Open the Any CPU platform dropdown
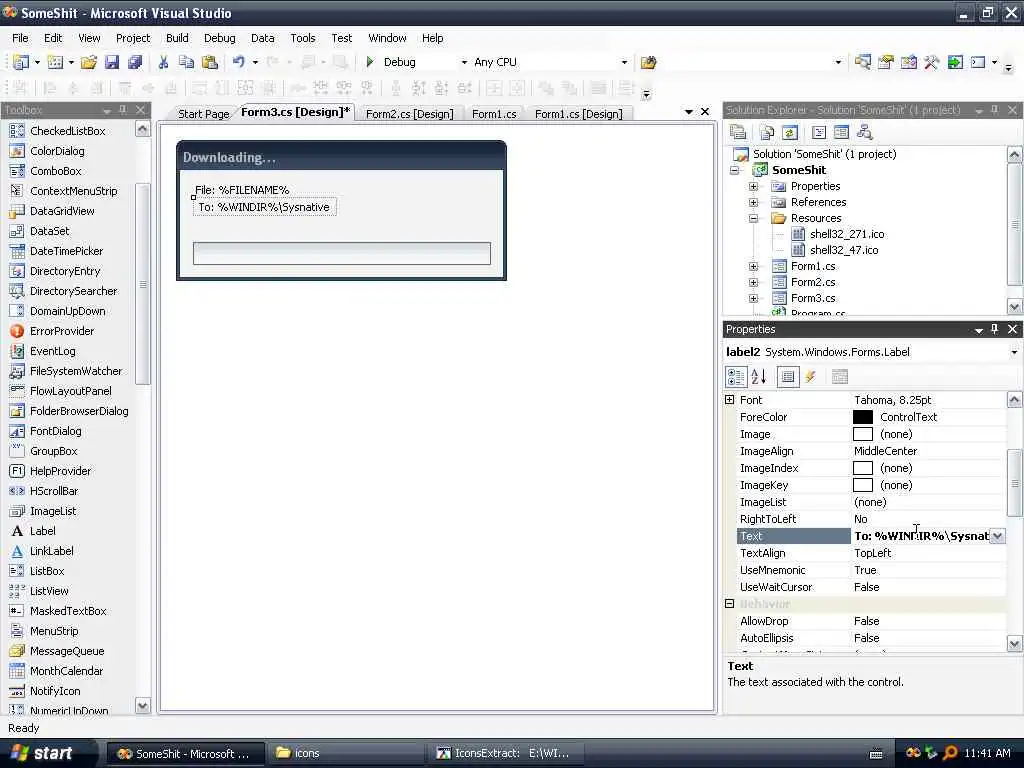1024x768 pixels. click(x=624, y=62)
